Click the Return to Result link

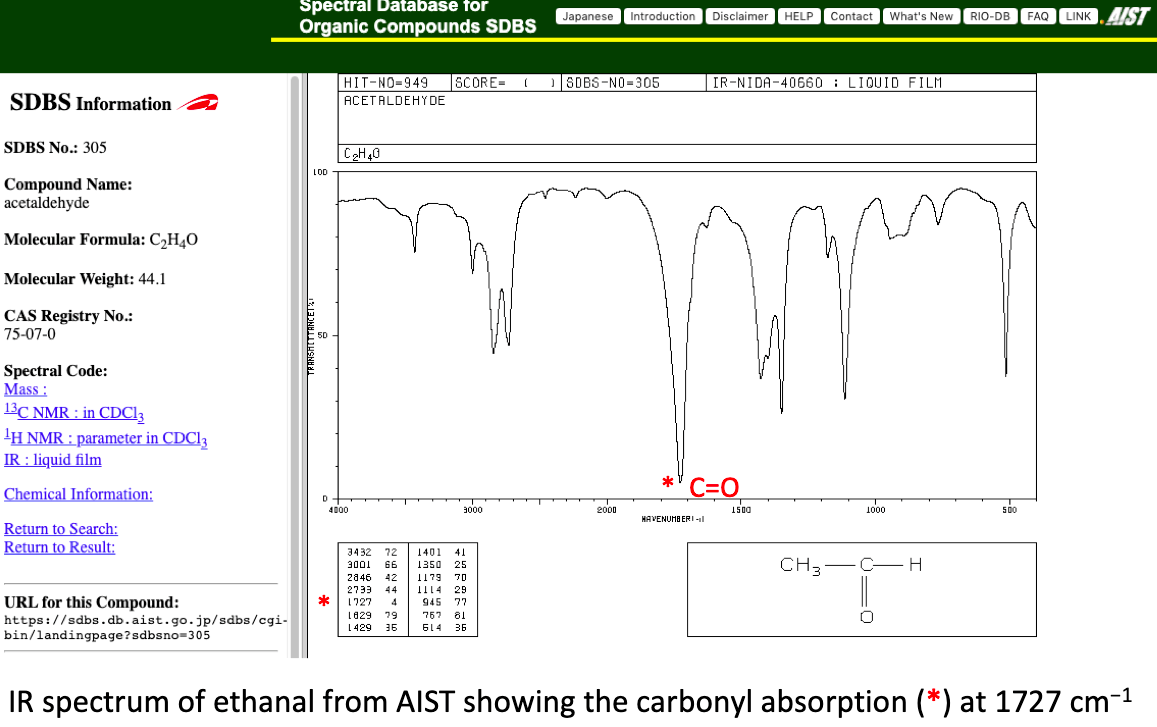click(59, 547)
